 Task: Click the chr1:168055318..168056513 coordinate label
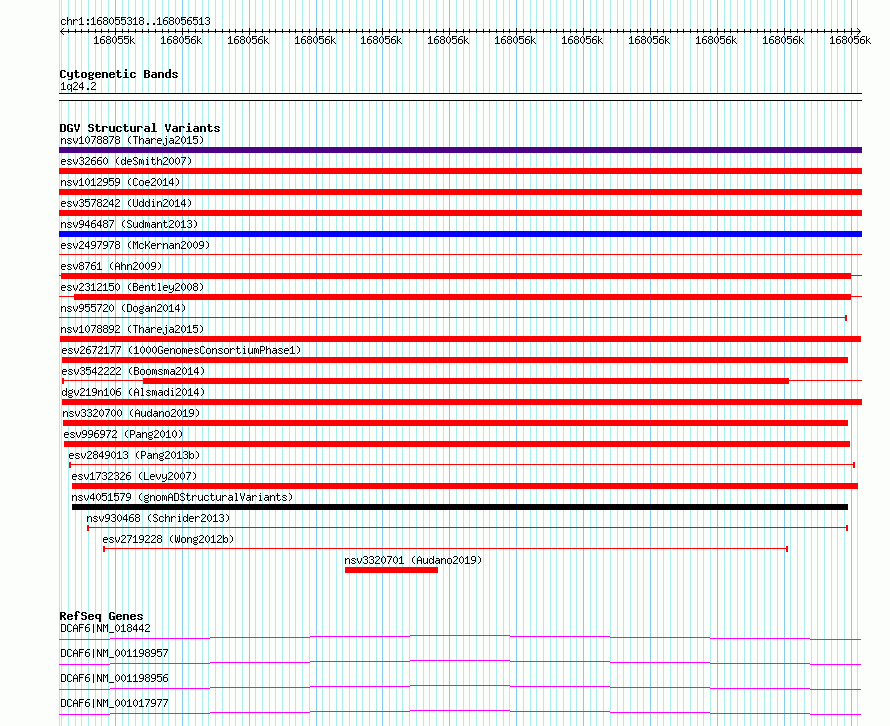click(135, 21)
